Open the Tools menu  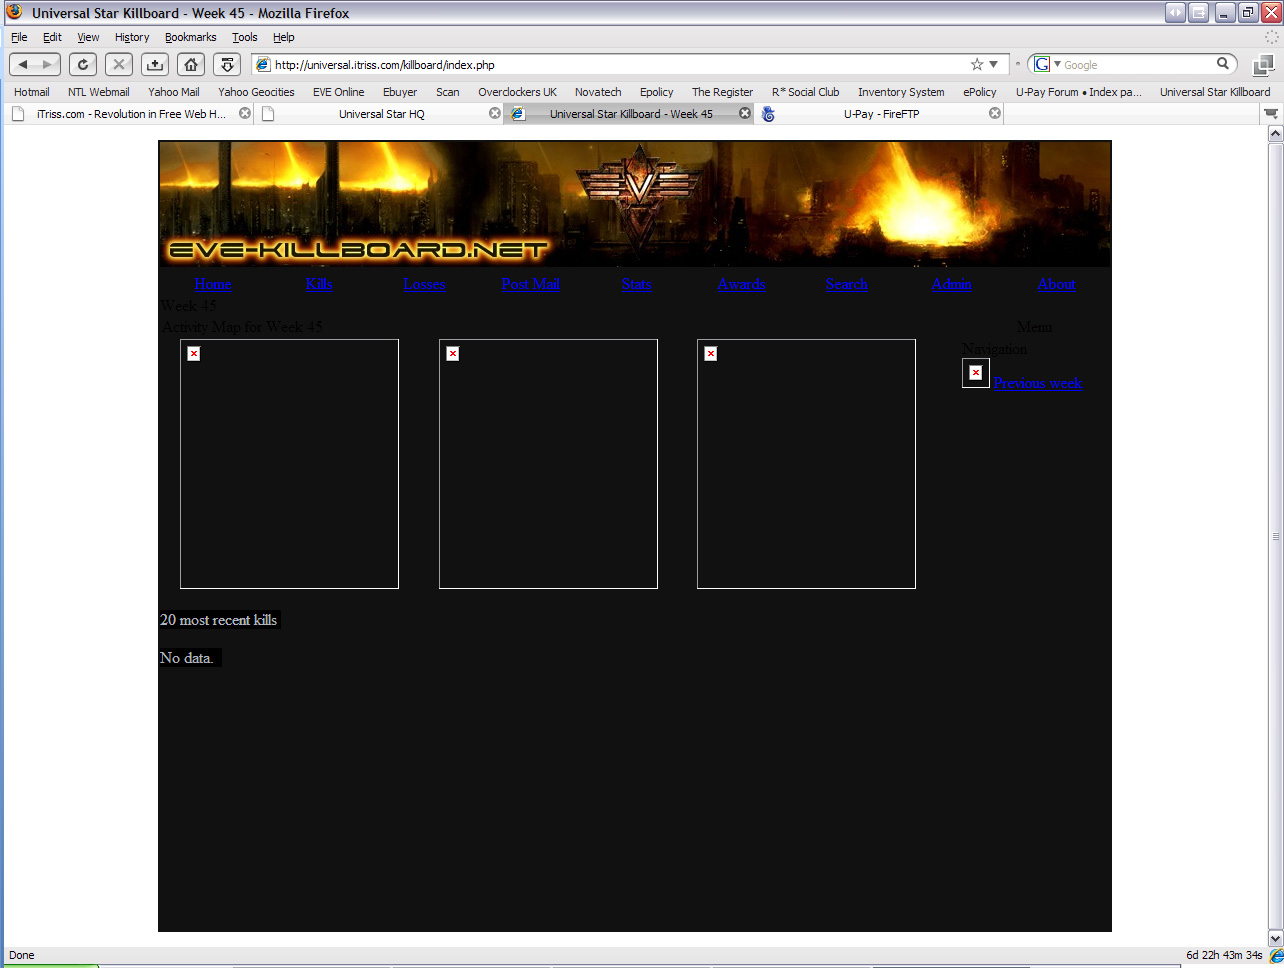(245, 37)
